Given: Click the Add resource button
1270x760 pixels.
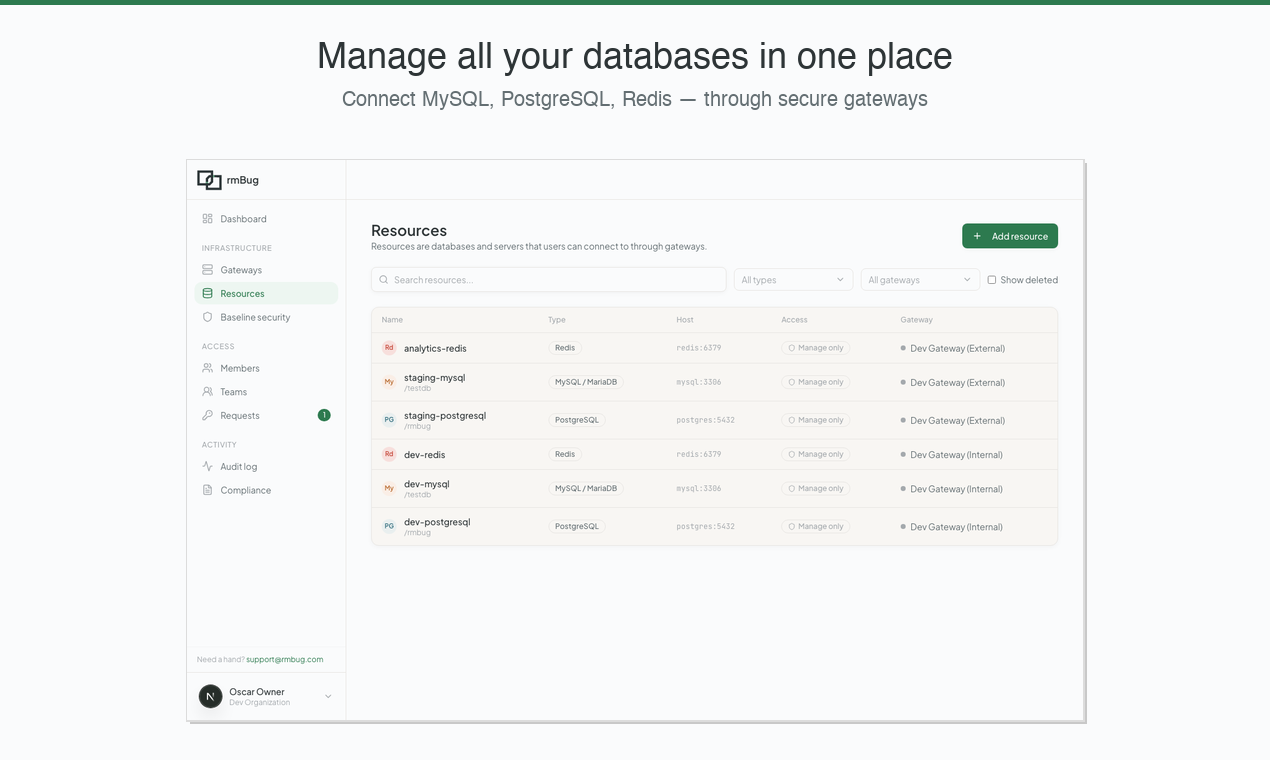Looking at the screenshot, I should pyautogui.click(x=1010, y=236).
